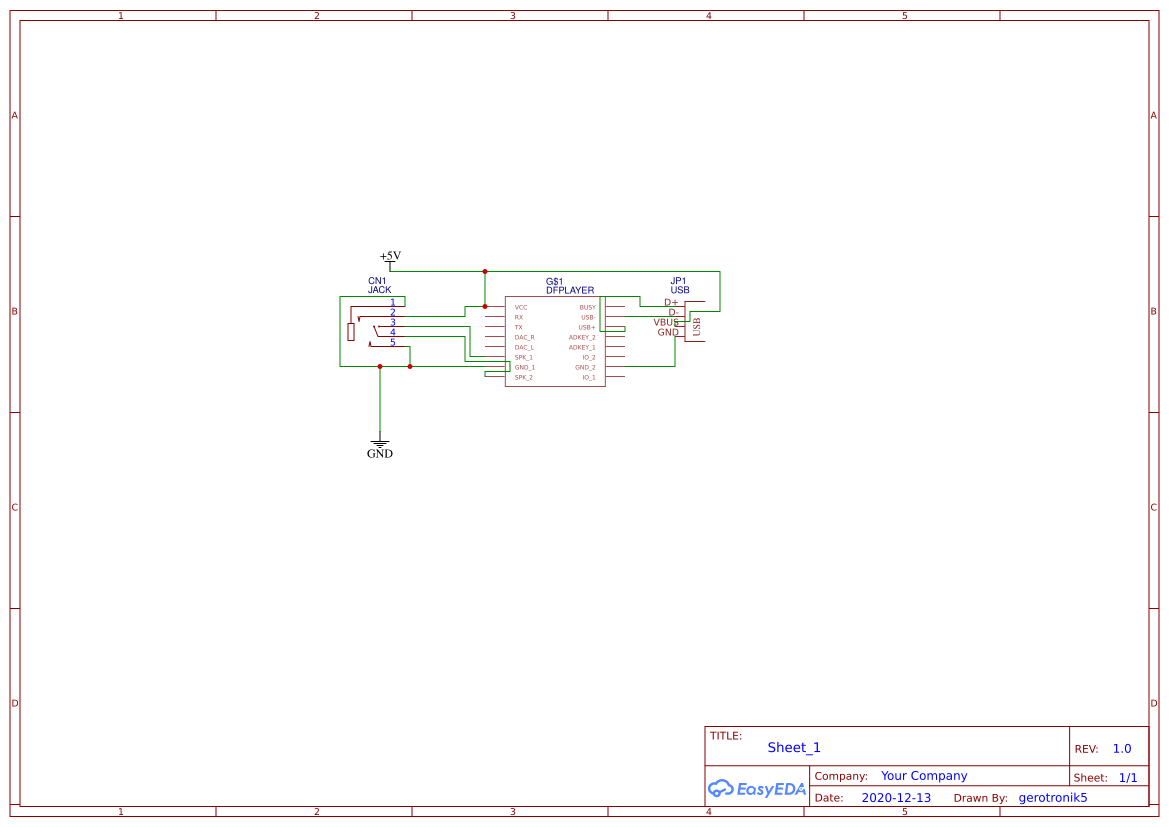
Task: Click the switch contact inside JACK CN1
Action: (x=377, y=329)
